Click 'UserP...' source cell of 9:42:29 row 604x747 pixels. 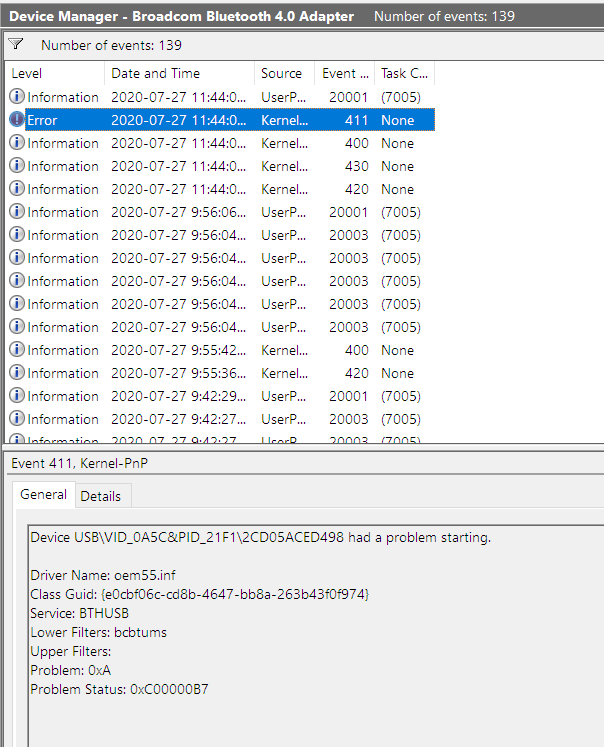click(283, 396)
